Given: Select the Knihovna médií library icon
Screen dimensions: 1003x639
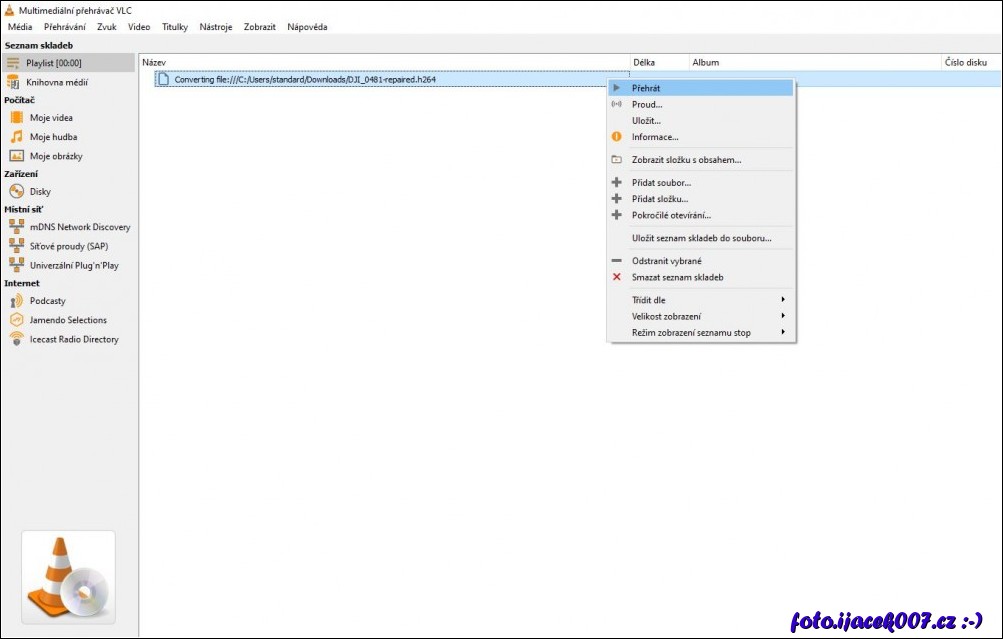Looking at the screenshot, I should point(13,82).
